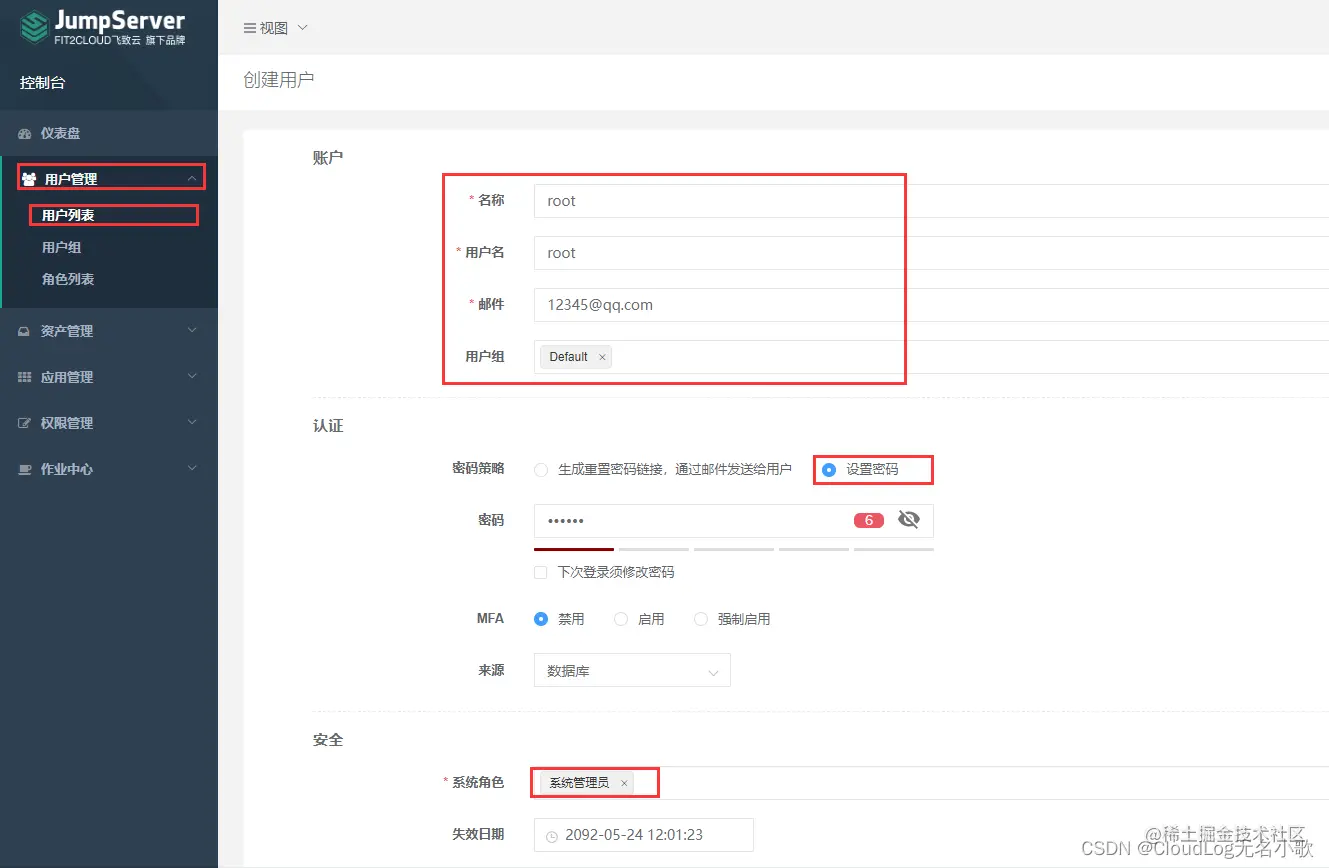1329x868 pixels.
Task: Click the 名称 input field
Action: pos(931,201)
